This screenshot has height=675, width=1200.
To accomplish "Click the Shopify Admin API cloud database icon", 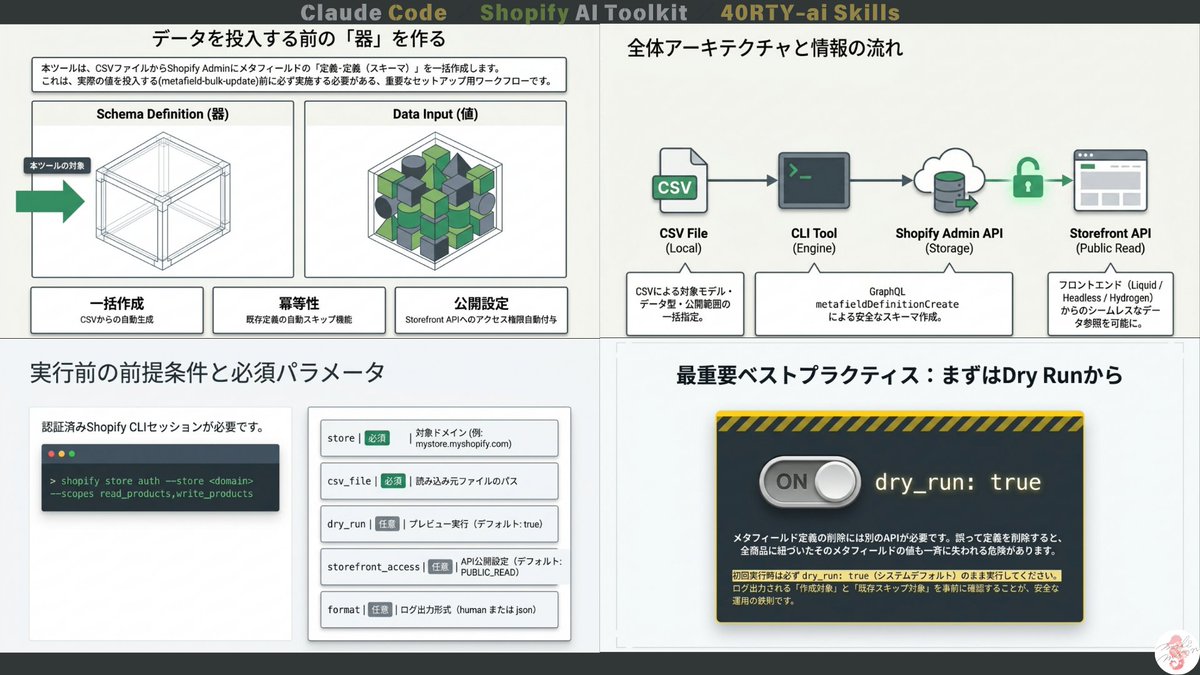I will (948, 183).
